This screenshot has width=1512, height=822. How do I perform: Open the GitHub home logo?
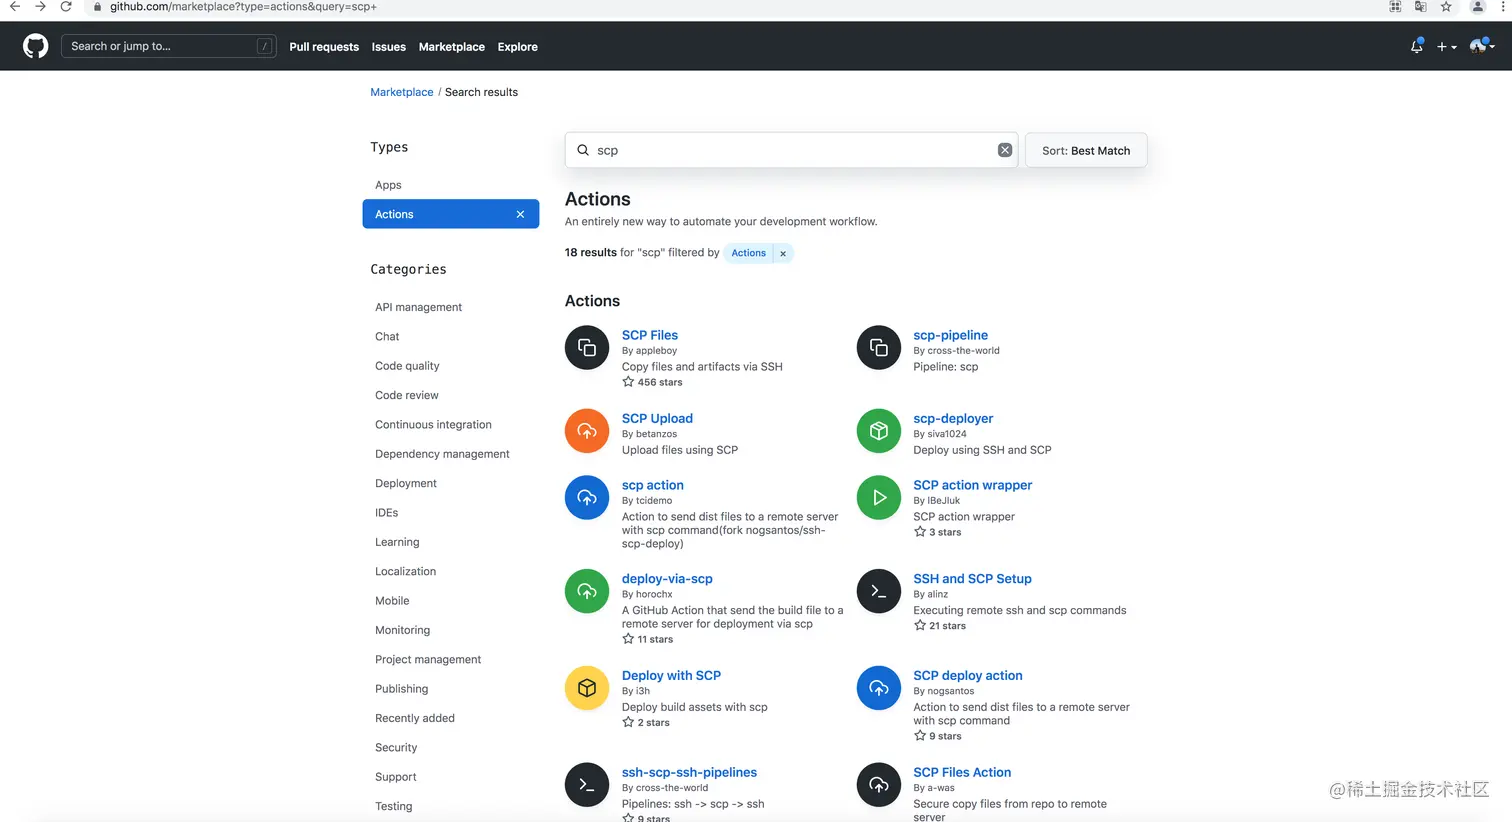pyautogui.click(x=36, y=46)
